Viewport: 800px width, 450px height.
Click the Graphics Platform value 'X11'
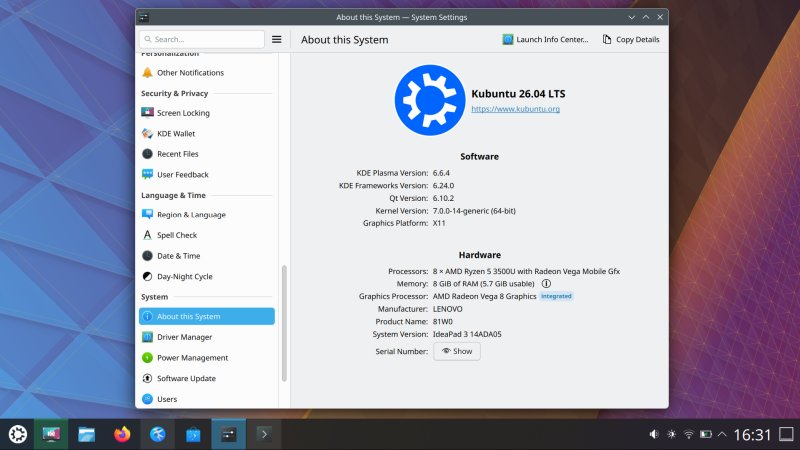tap(439, 223)
